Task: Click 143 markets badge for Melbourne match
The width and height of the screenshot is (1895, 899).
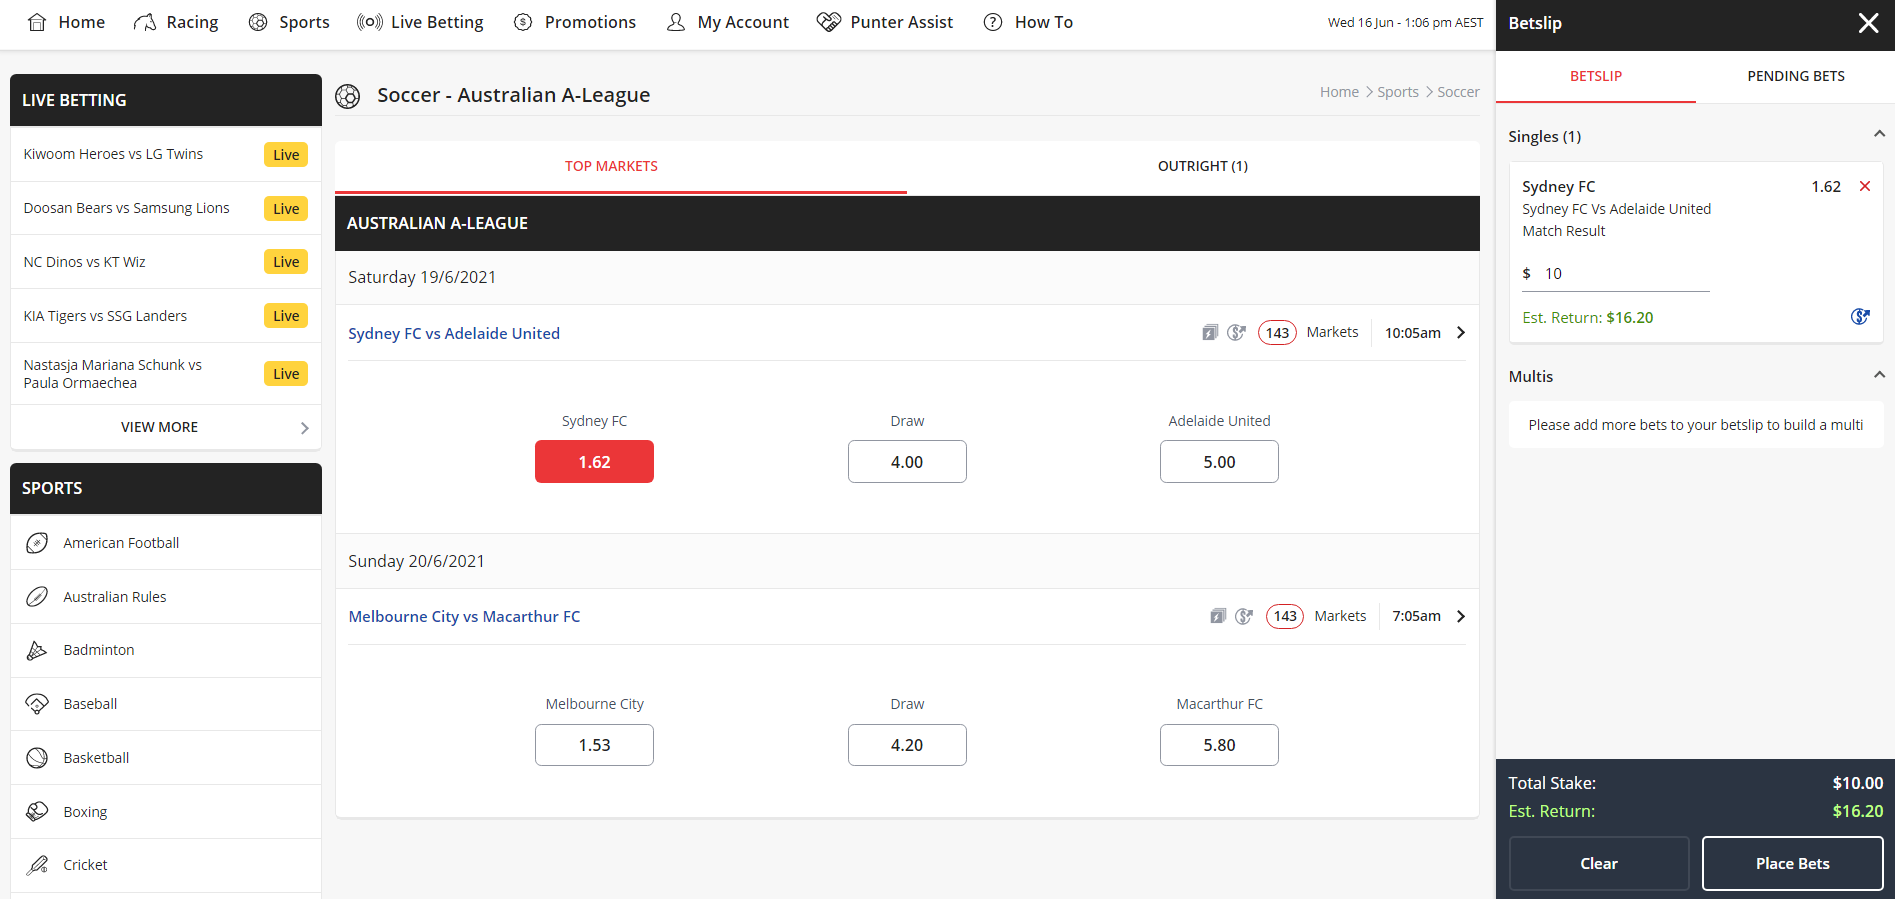Action: point(1285,616)
